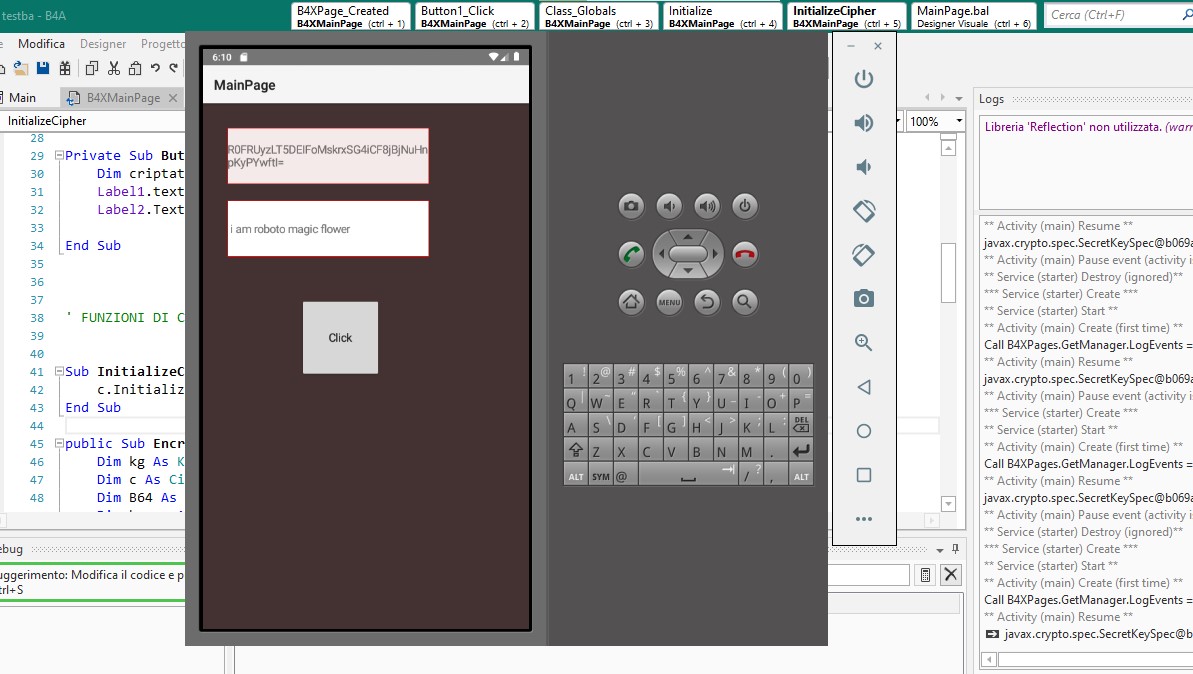Image resolution: width=1193 pixels, height=674 pixels.
Task: Click the gift-box toolbar icon
Action: click(65, 68)
